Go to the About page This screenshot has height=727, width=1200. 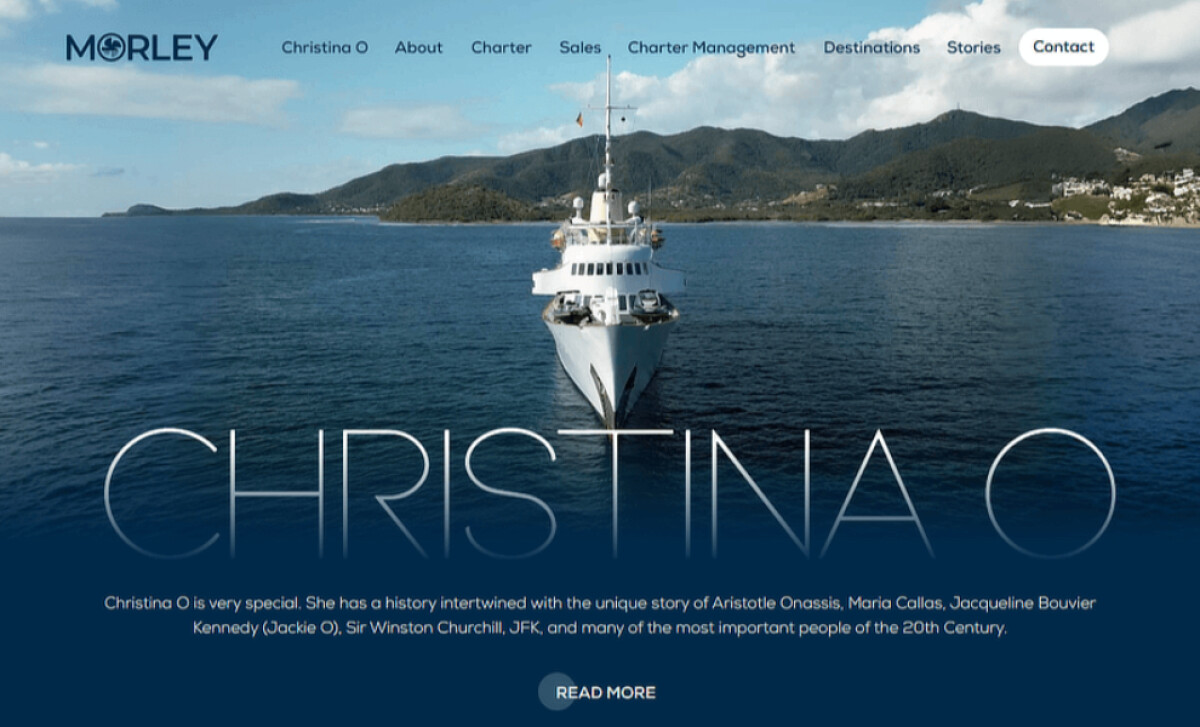click(x=418, y=47)
